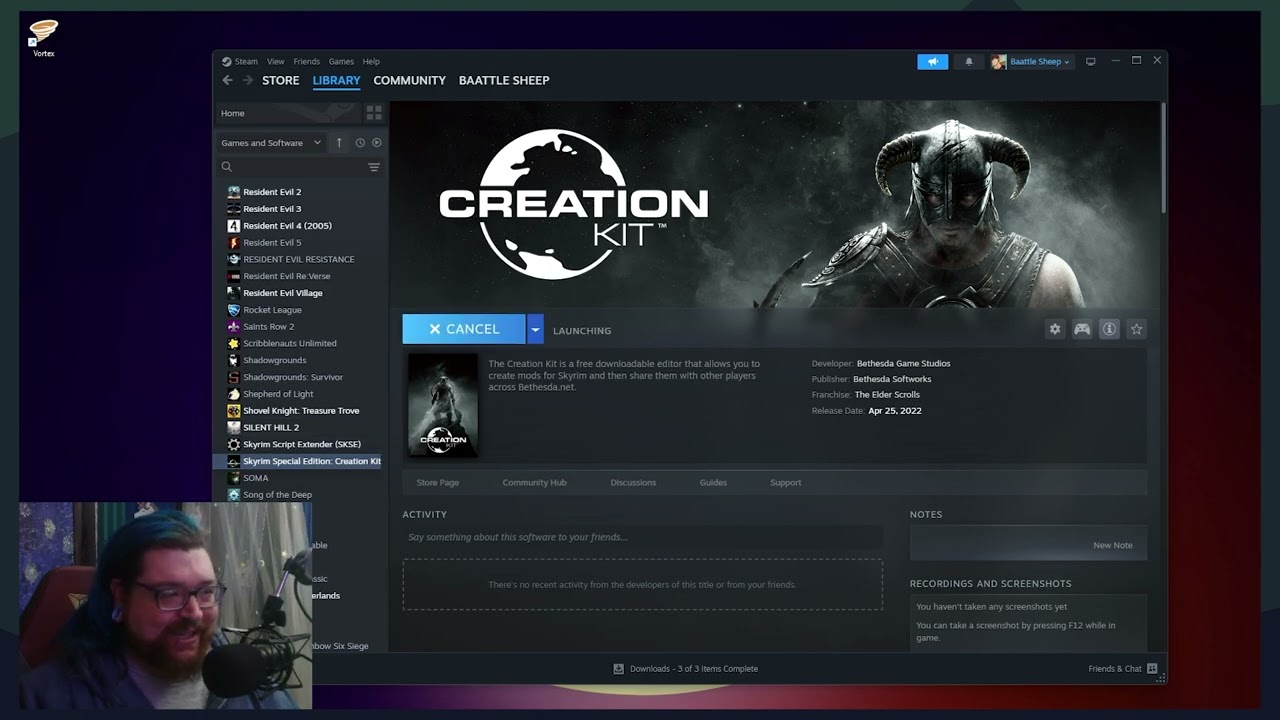Click Bethesda Softworks publisher link

(892, 379)
